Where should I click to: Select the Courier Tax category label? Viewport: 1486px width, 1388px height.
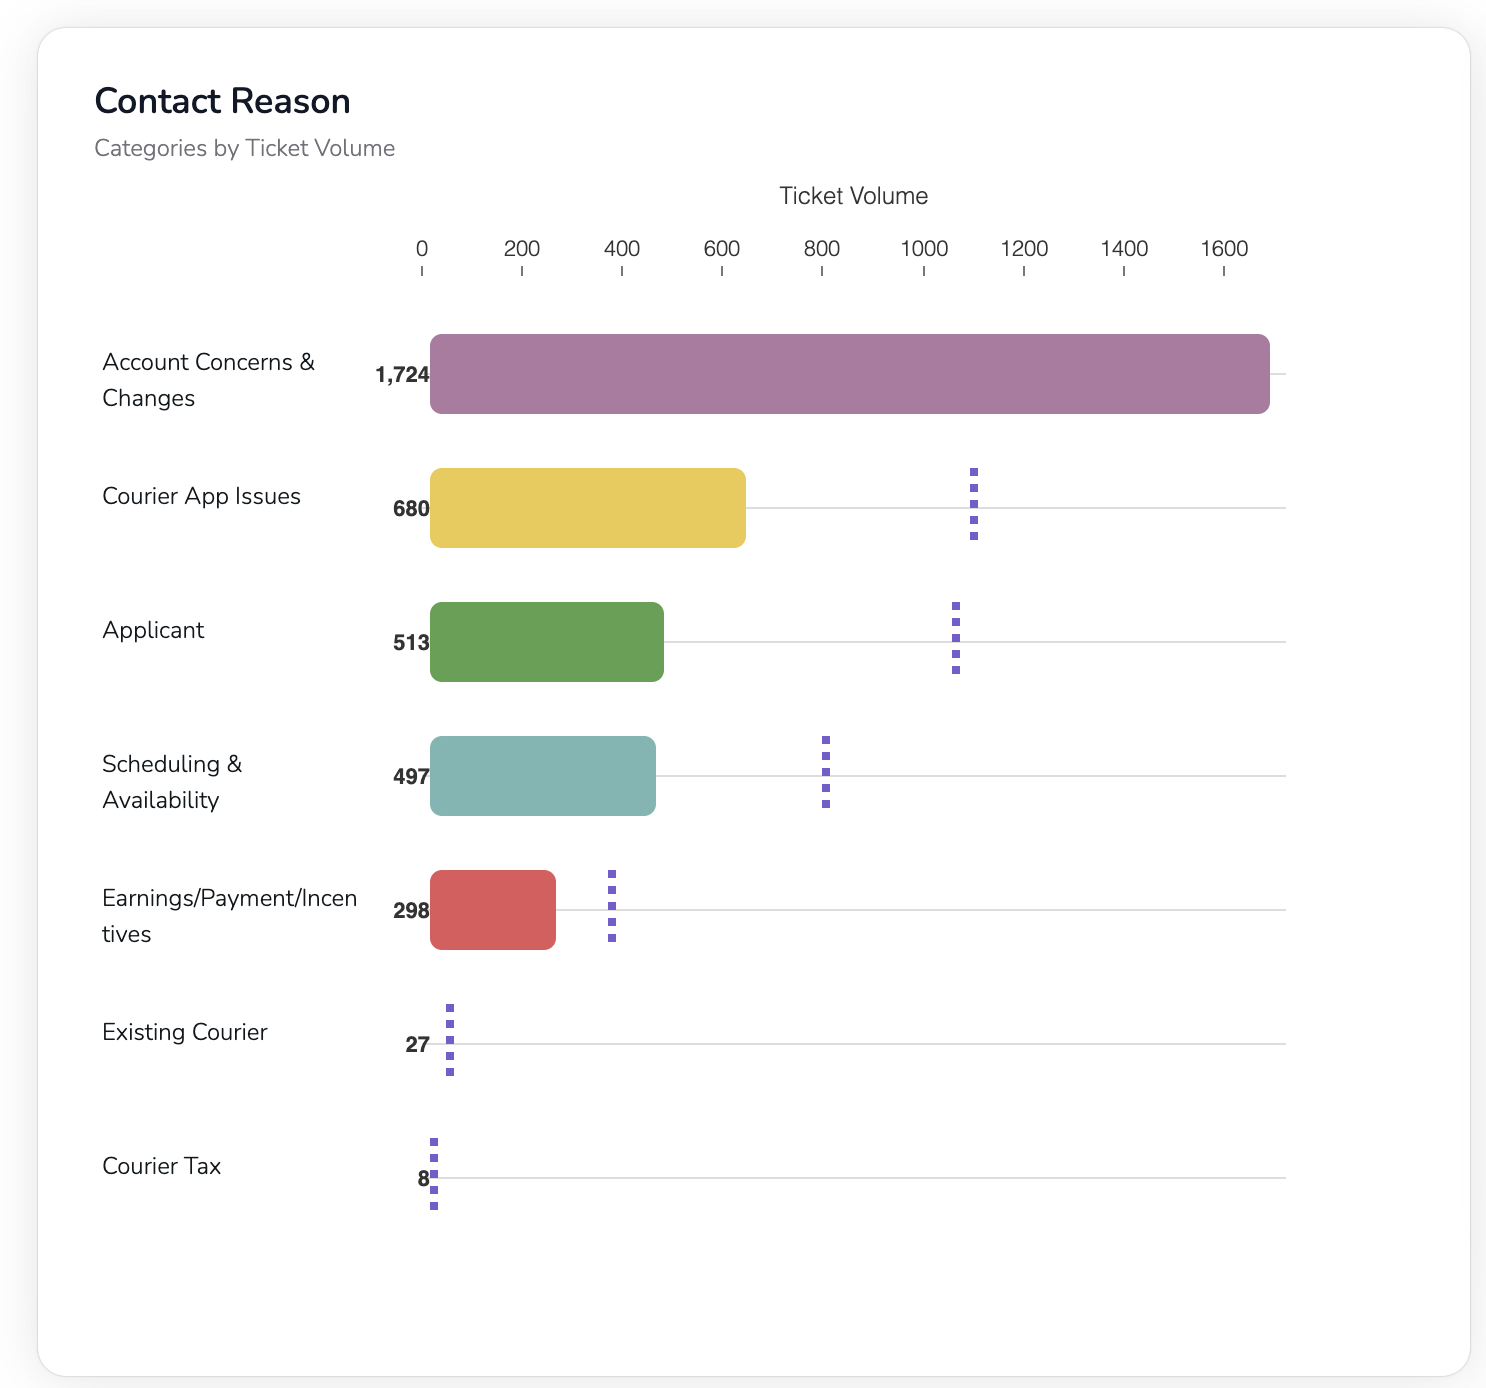pos(162,1166)
